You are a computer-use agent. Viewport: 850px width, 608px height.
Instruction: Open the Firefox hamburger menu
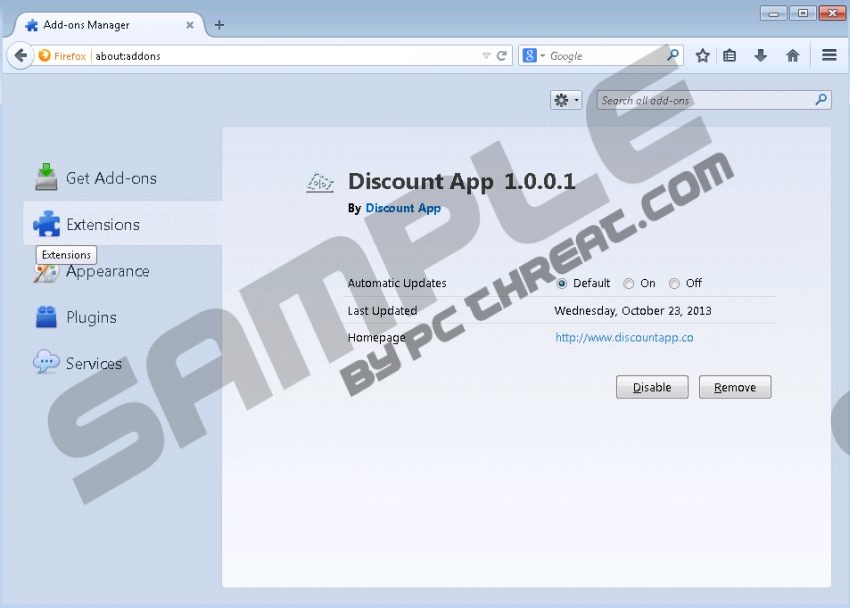click(829, 56)
